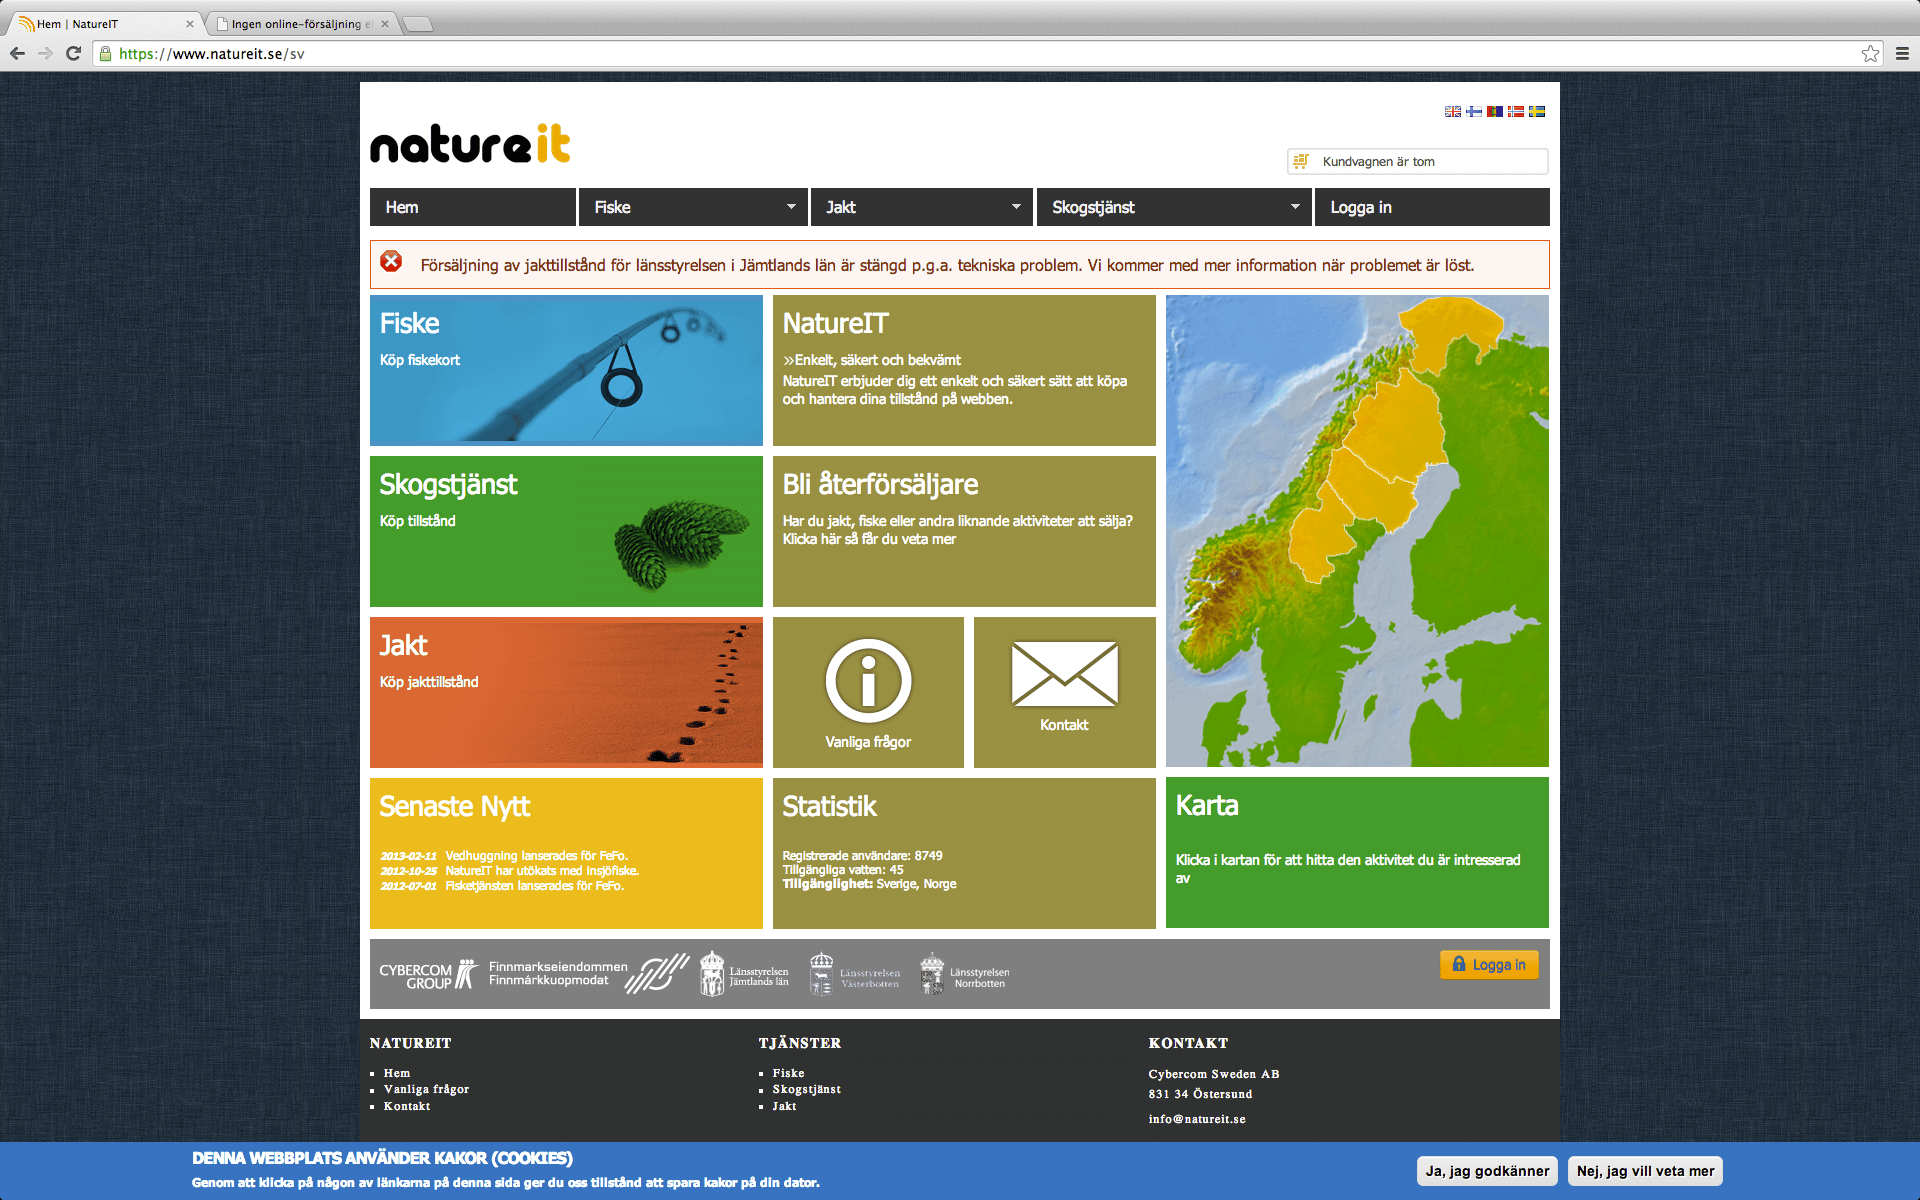The image size is (1920, 1200).
Task: Expand the Jakt menu dropdown arrow
Action: [1016, 207]
